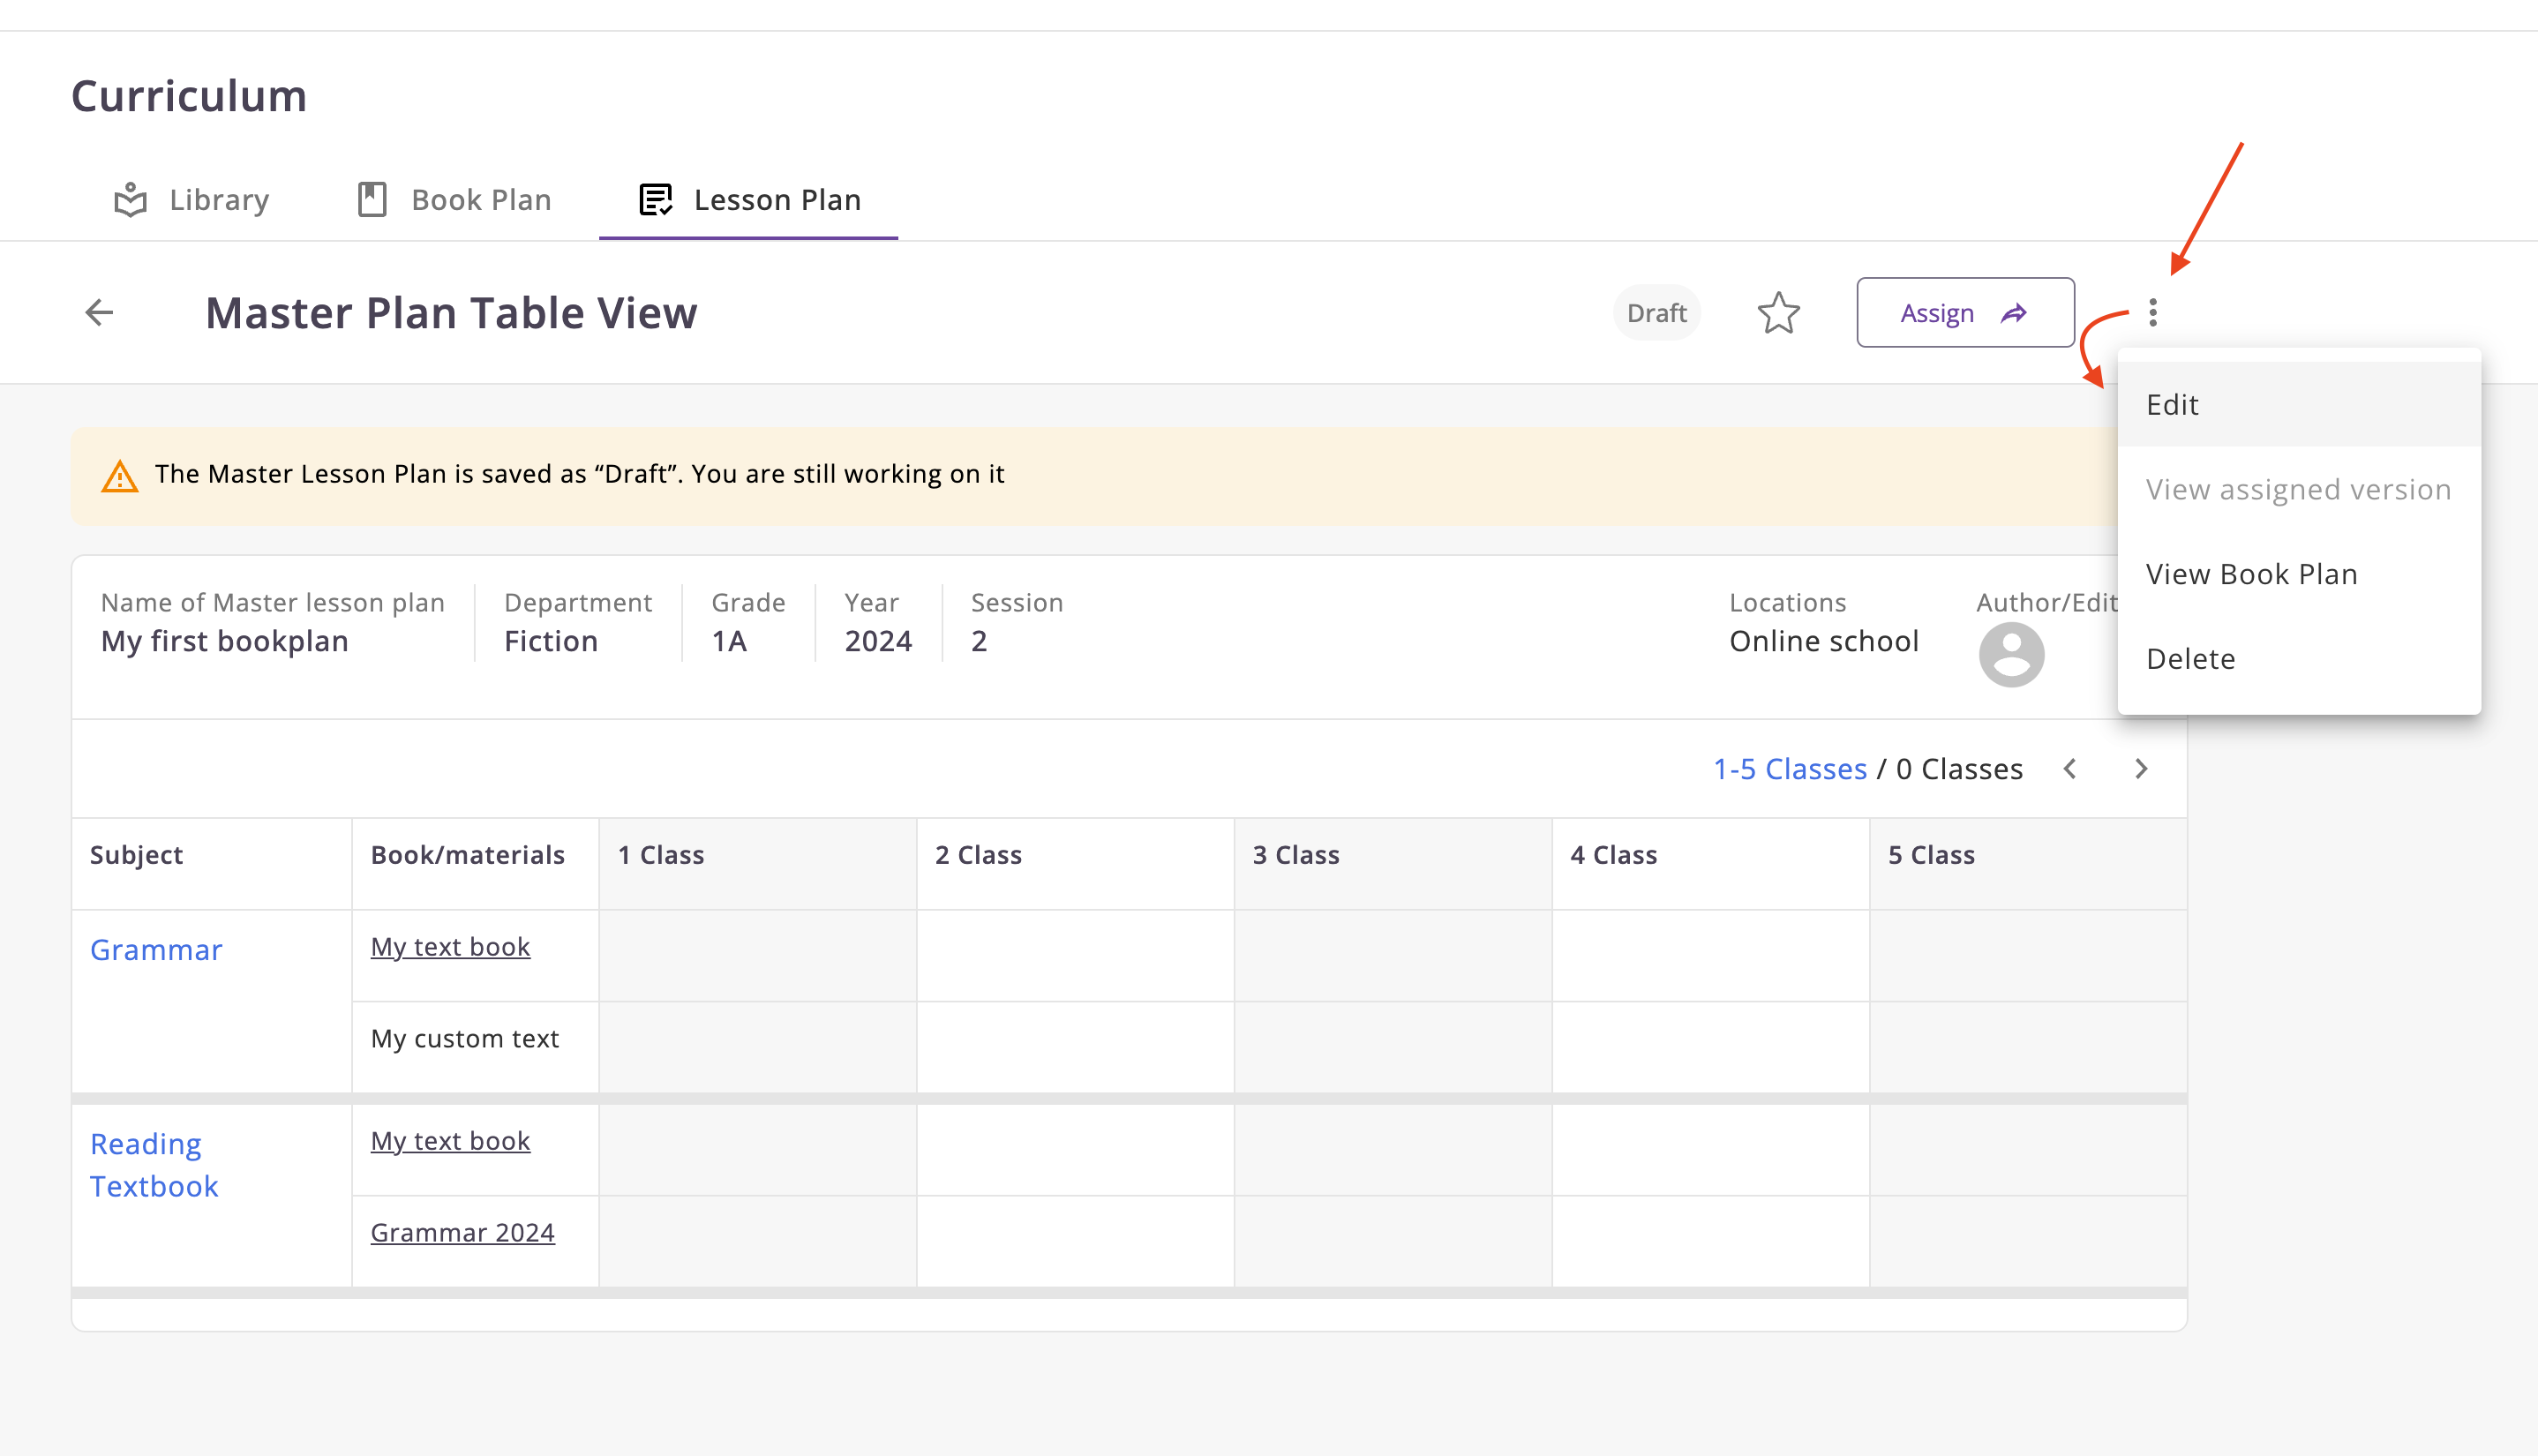Screen dimensions: 2538x1456
Task: Switch to the Book Plan tab
Action: (x=455, y=200)
